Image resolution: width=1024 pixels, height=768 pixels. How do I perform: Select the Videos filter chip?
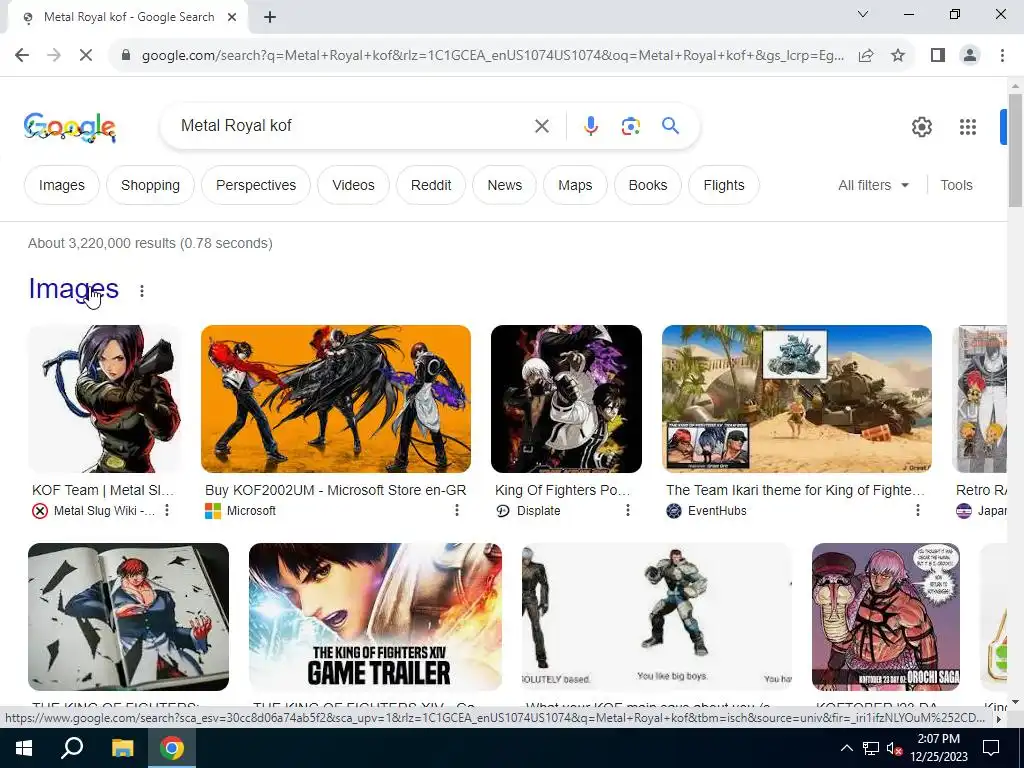(x=353, y=185)
